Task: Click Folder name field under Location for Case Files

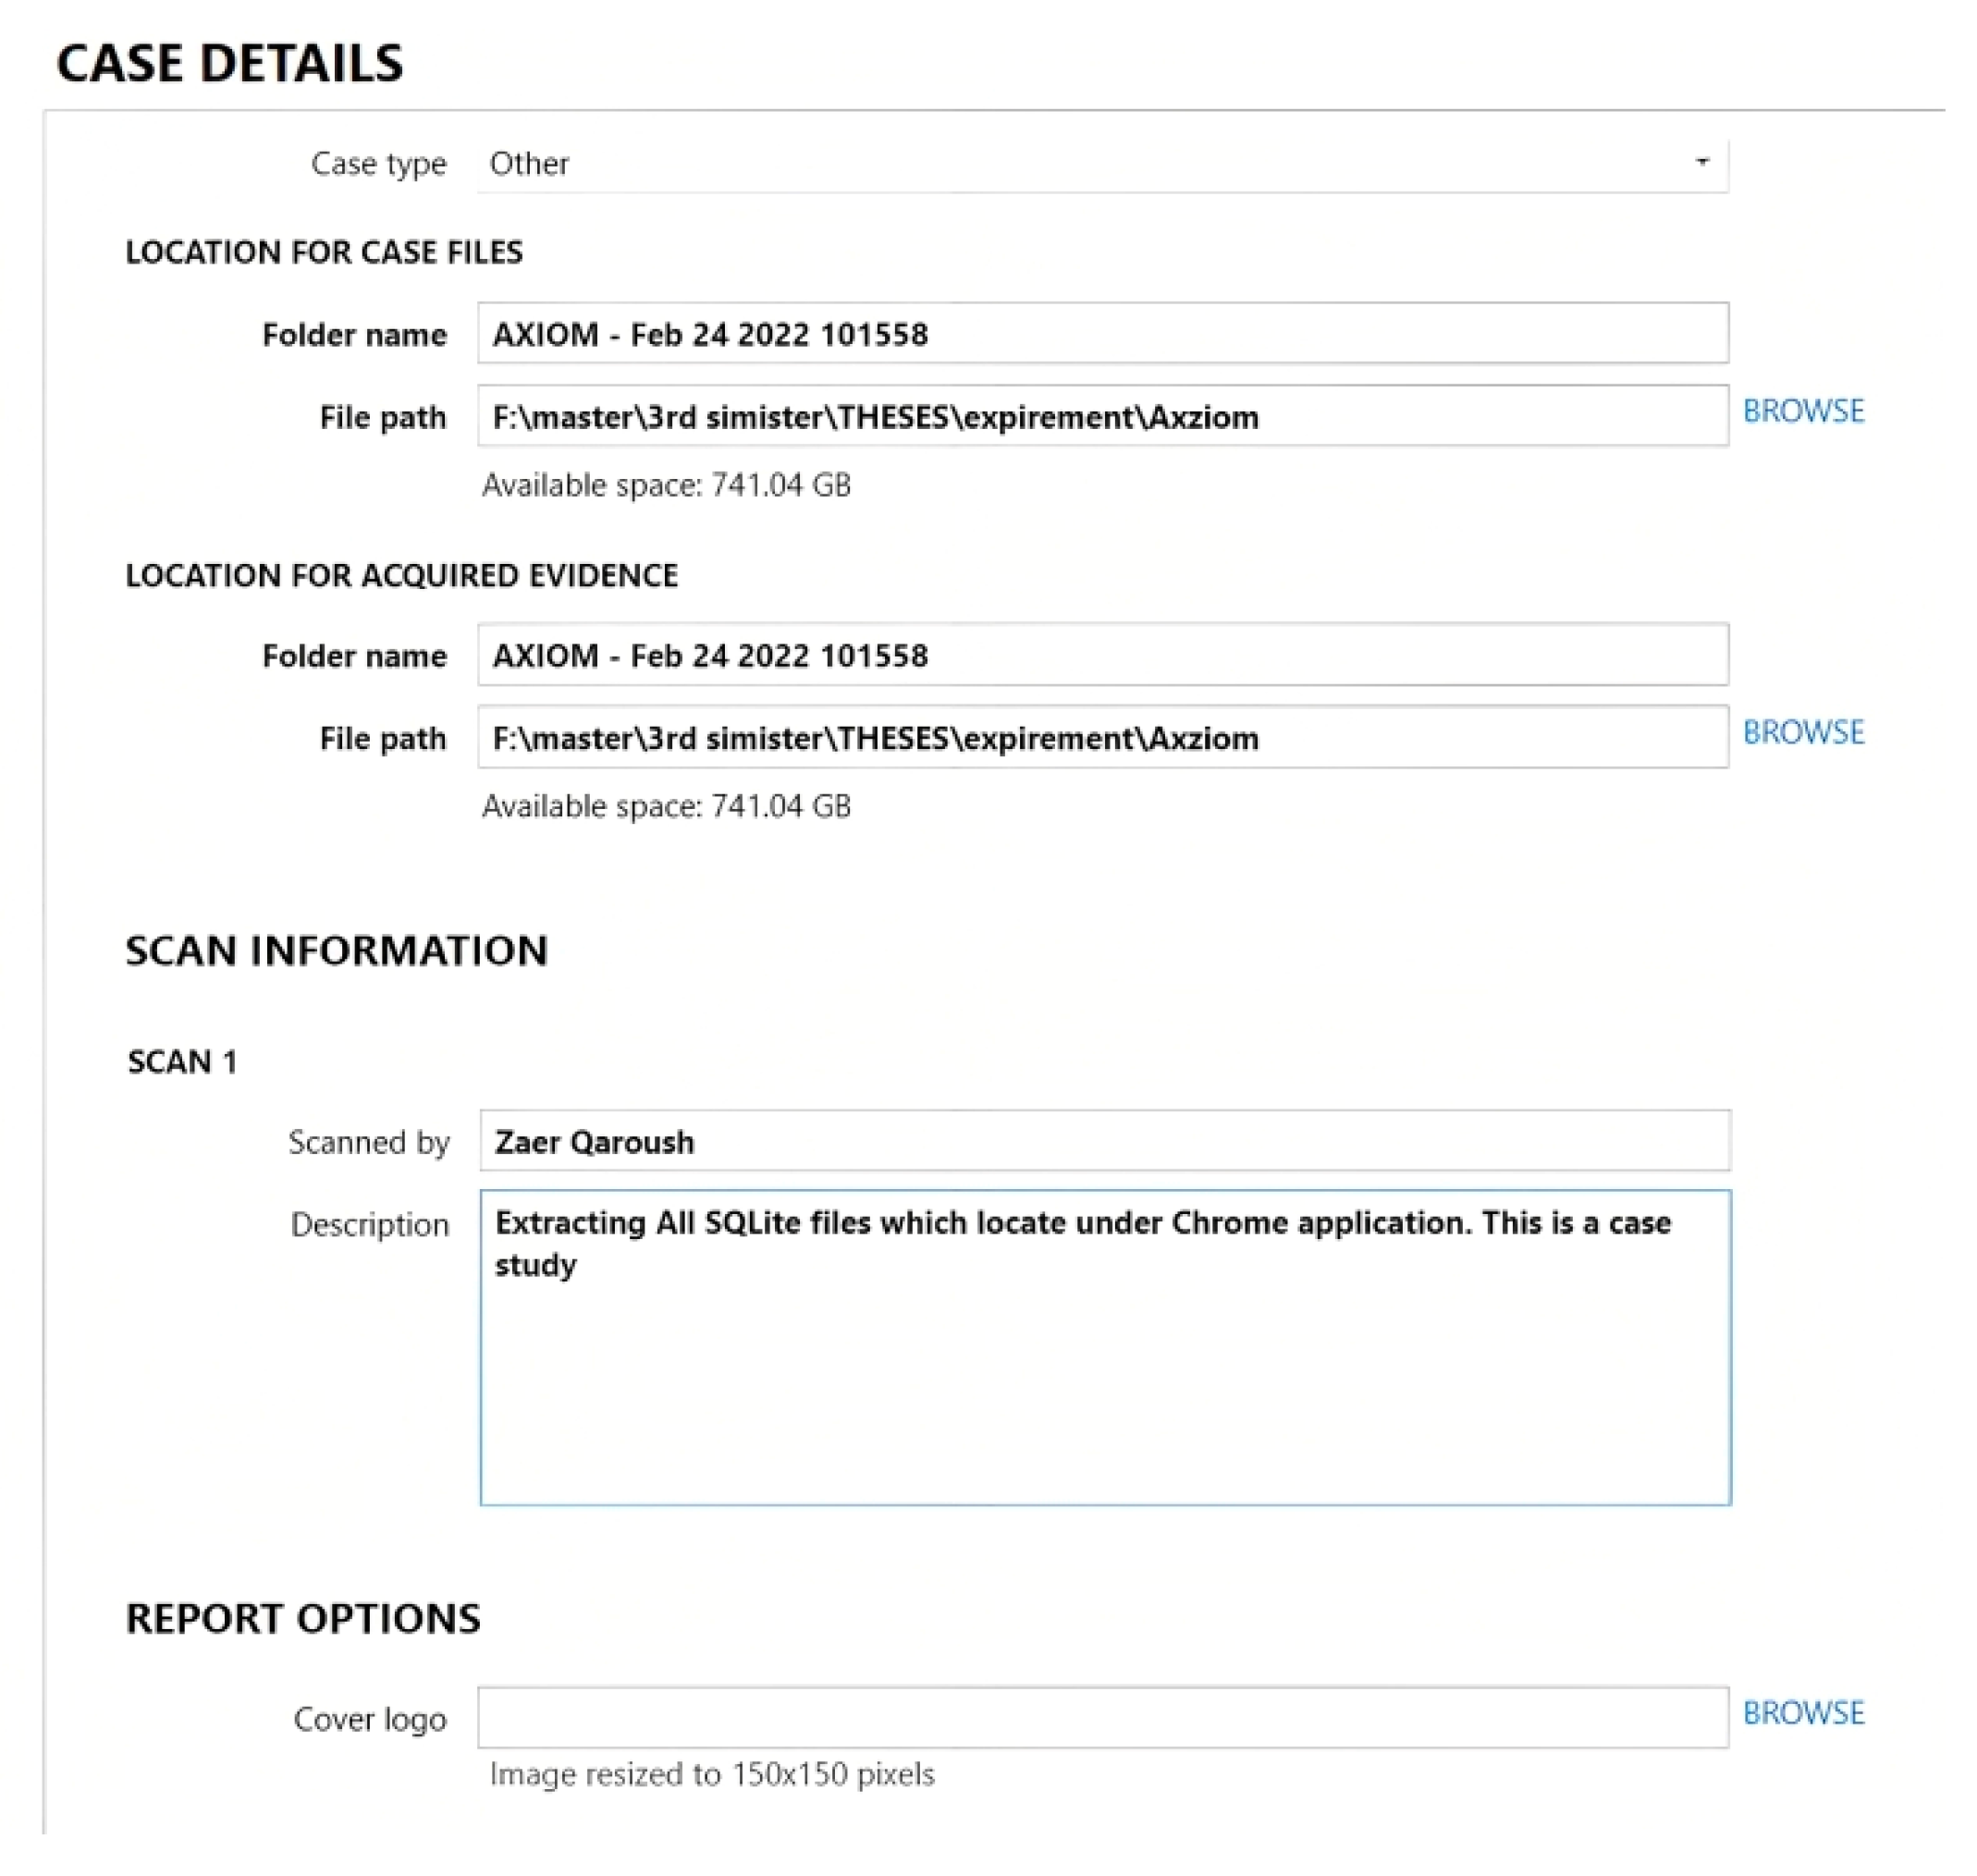Action: [x=1101, y=334]
